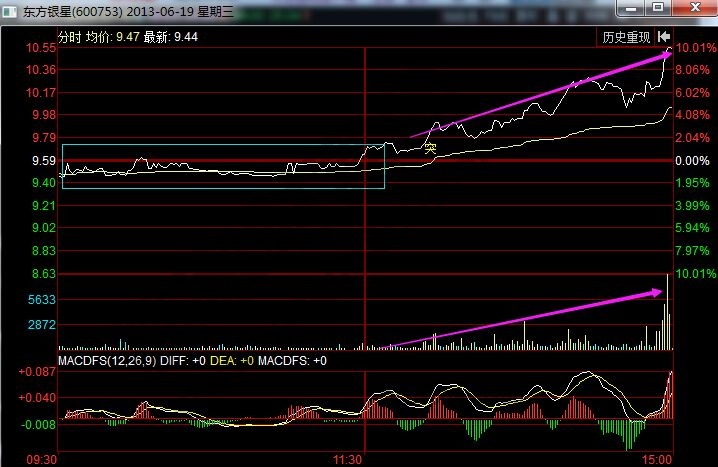
Task: Click the 11:30 time axis marker
Action: click(x=346, y=459)
